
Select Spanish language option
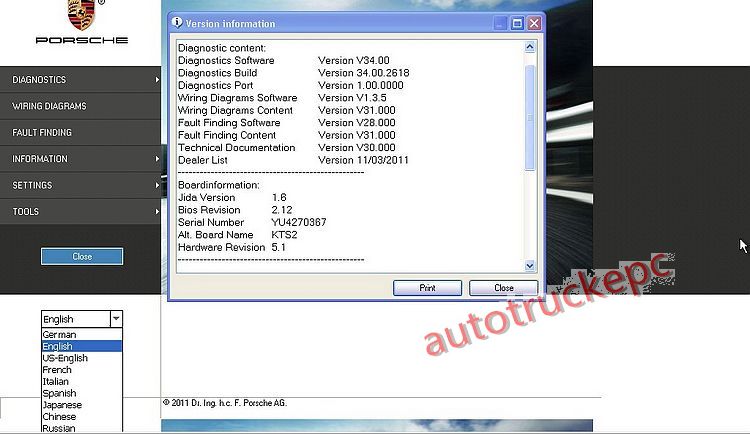(82, 393)
